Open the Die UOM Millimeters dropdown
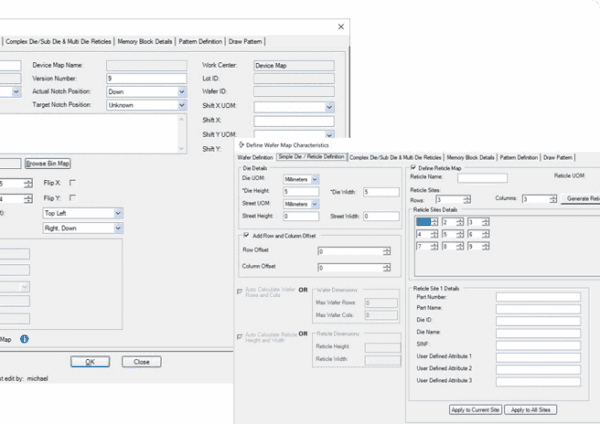Screen dimensions: 600x424 [x=315, y=178]
